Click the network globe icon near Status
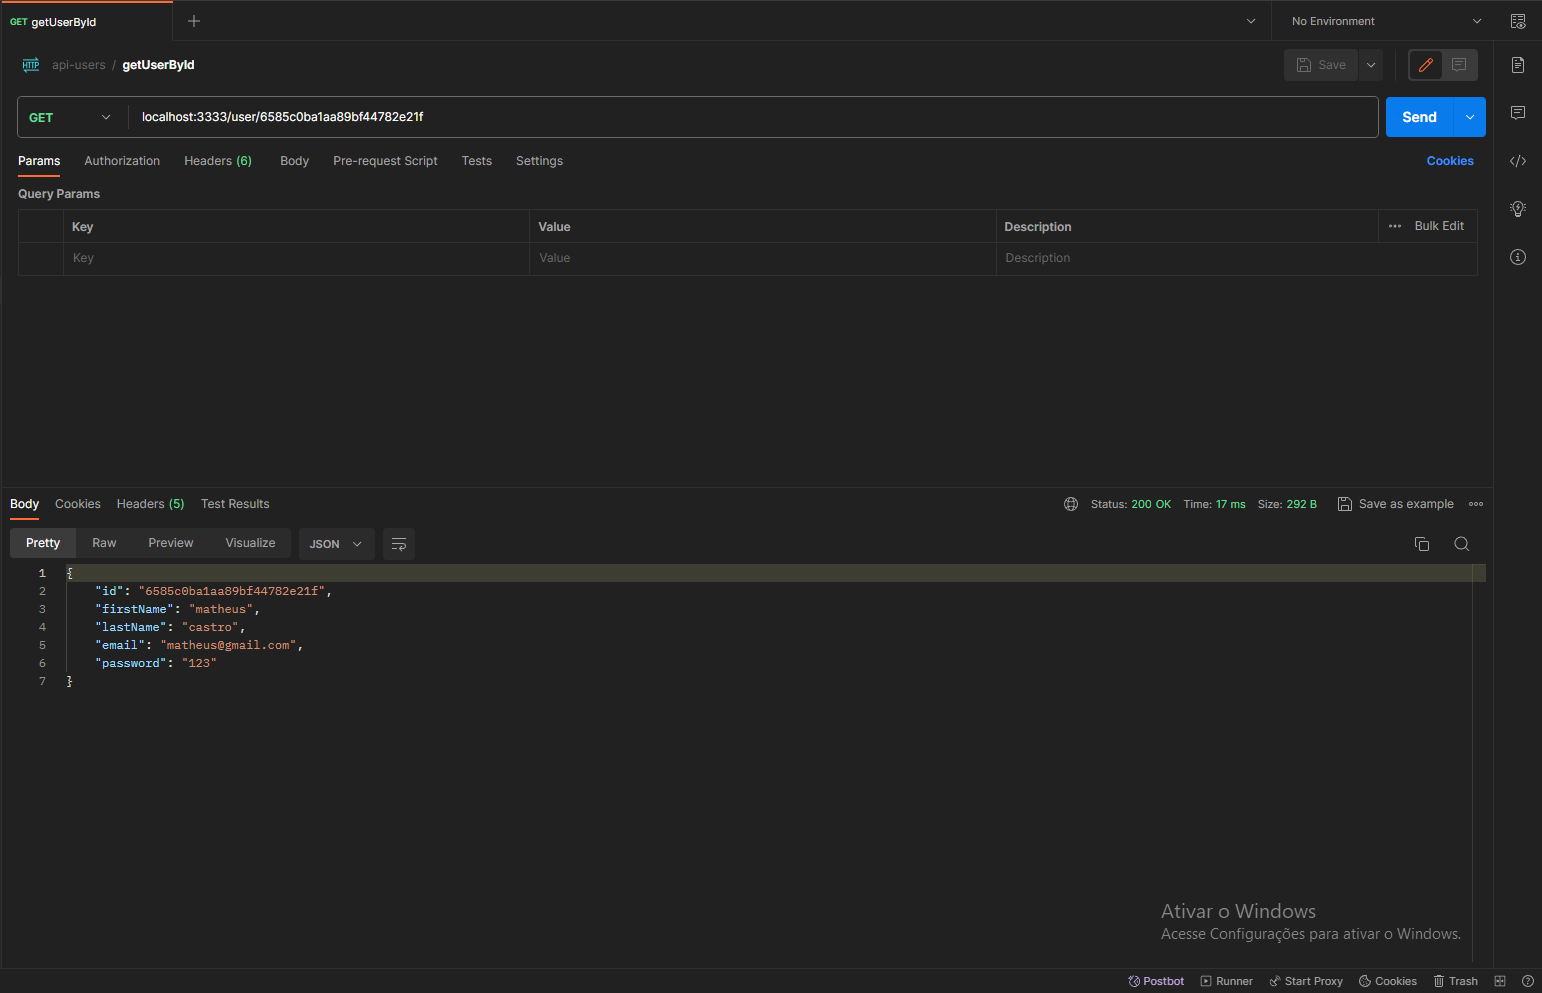Viewport: 1542px width, 993px height. (1071, 504)
